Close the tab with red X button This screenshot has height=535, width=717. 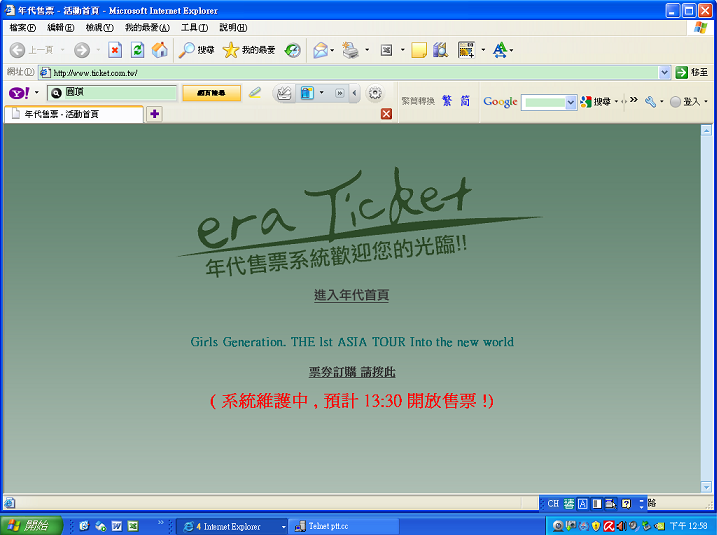[x=386, y=114]
